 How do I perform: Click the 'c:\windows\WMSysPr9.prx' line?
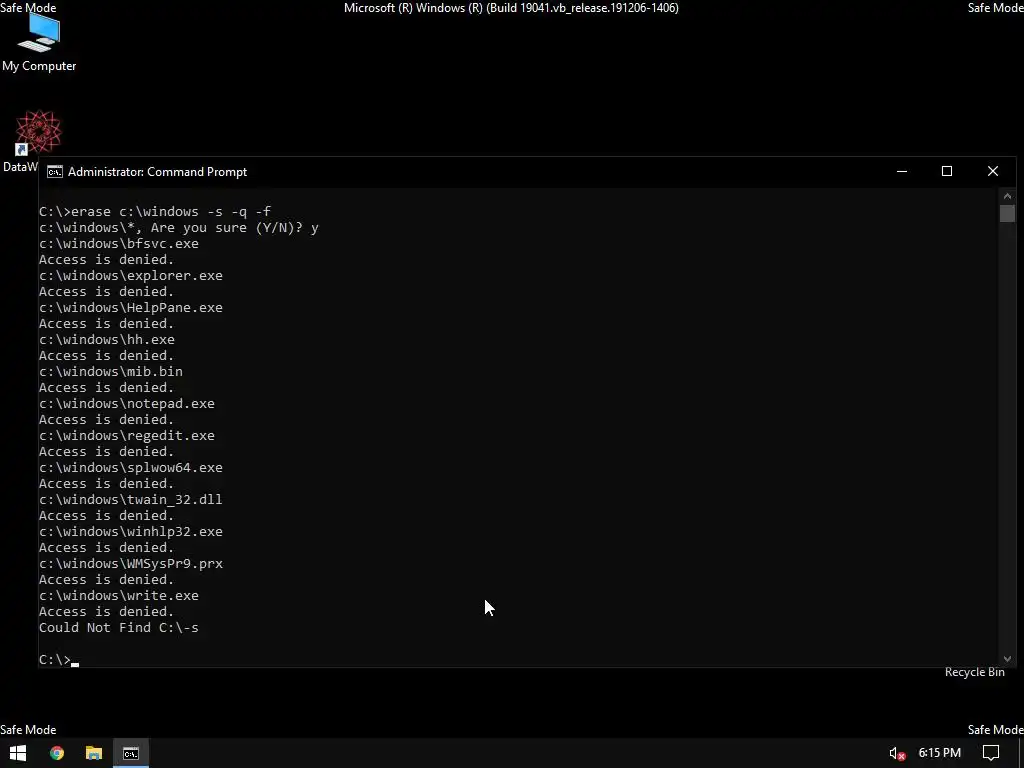tap(131, 564)
